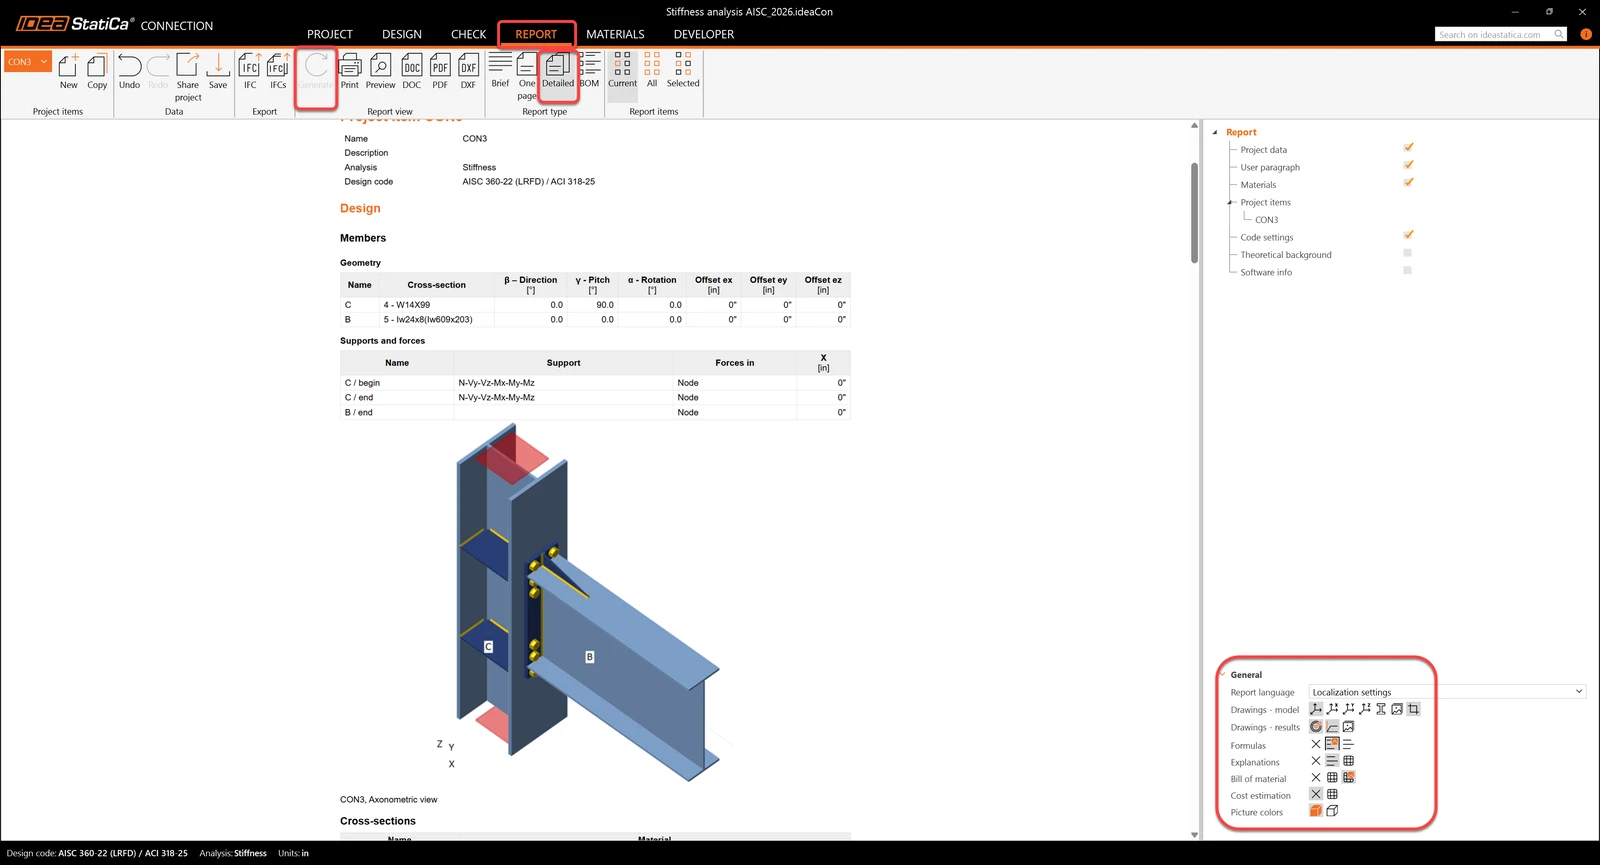The height and width of the screenshot is (865, 1600).
Task: Toggle the crop option in Drawings - model
Action: coord(1413,709)
